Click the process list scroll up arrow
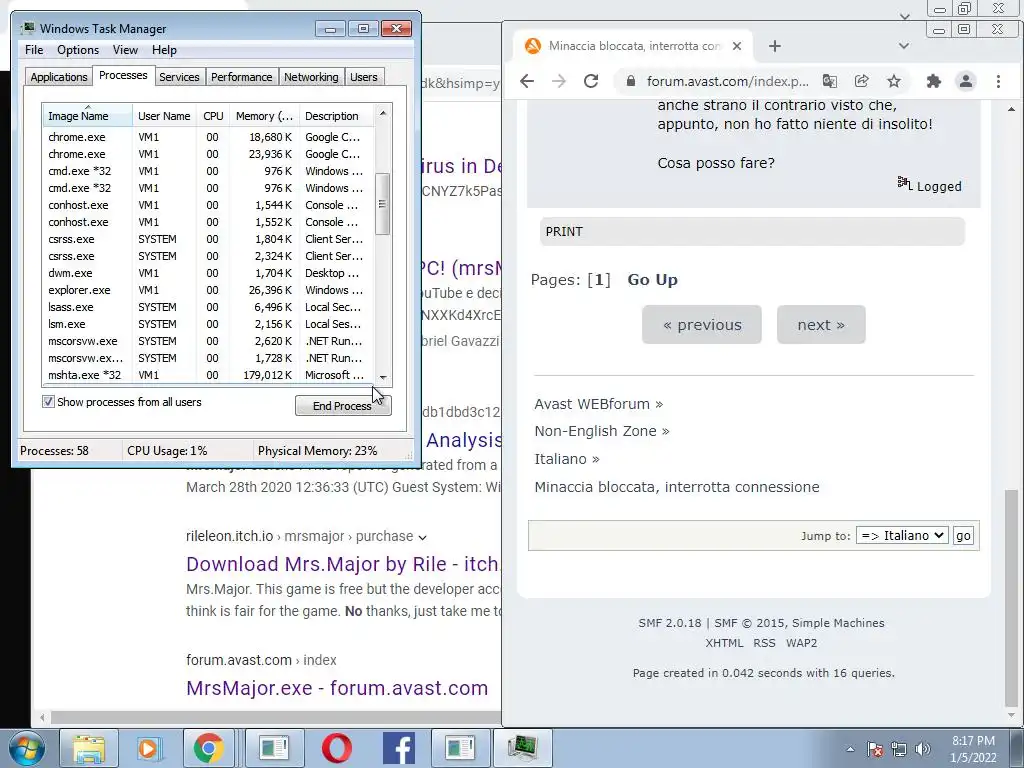 click(383, 113)
